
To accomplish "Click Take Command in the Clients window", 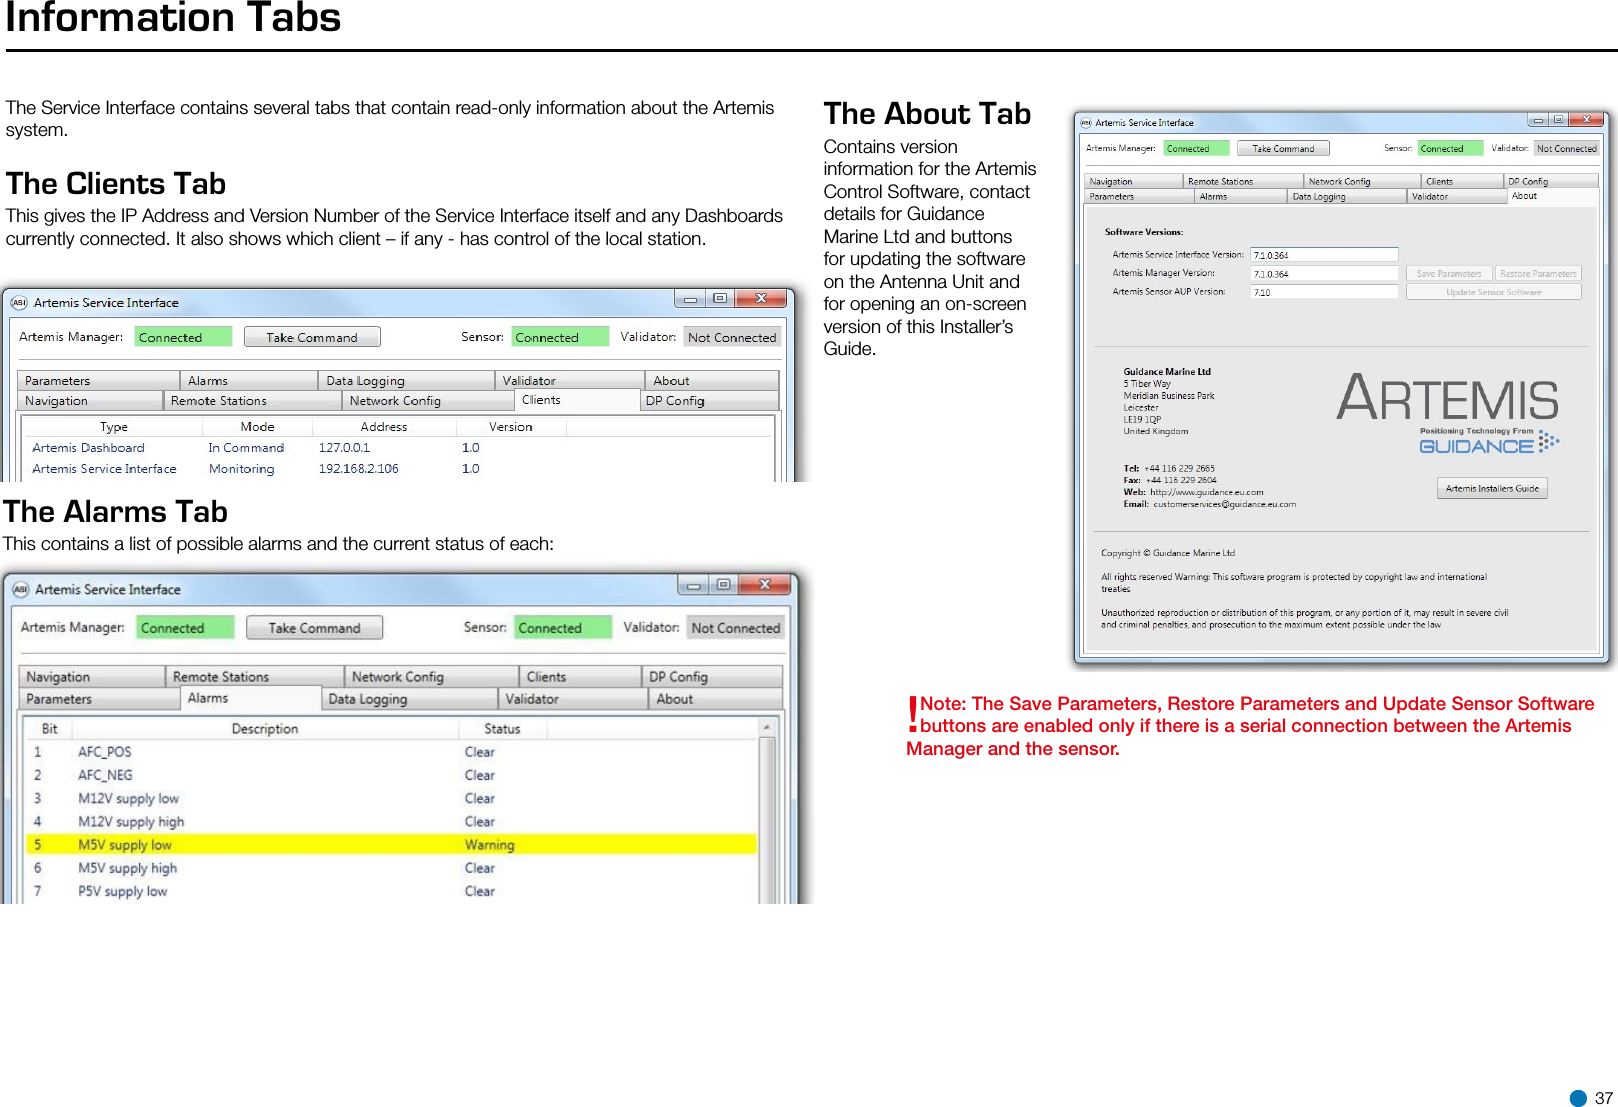I will (x=312, y=337).
